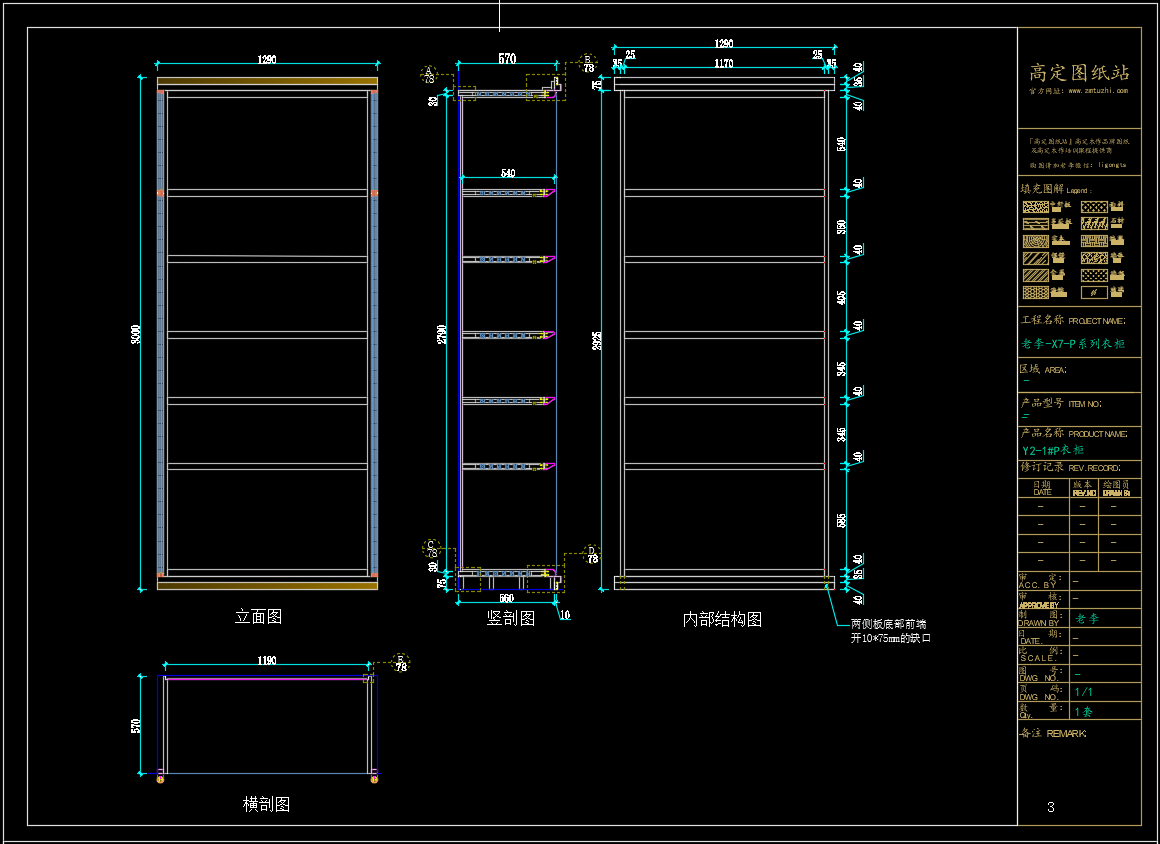Click the drawn-by value 老李
Image resolution: width=1160 pixels, height=844 pixels.
click(1087, 619)
